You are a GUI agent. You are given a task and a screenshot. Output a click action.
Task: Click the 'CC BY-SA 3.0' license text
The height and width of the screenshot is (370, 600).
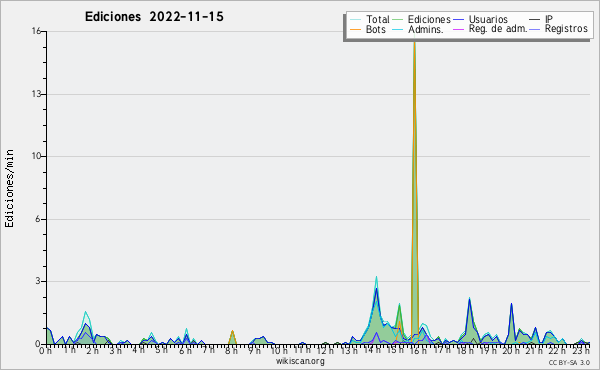click(x=569, y=362)
